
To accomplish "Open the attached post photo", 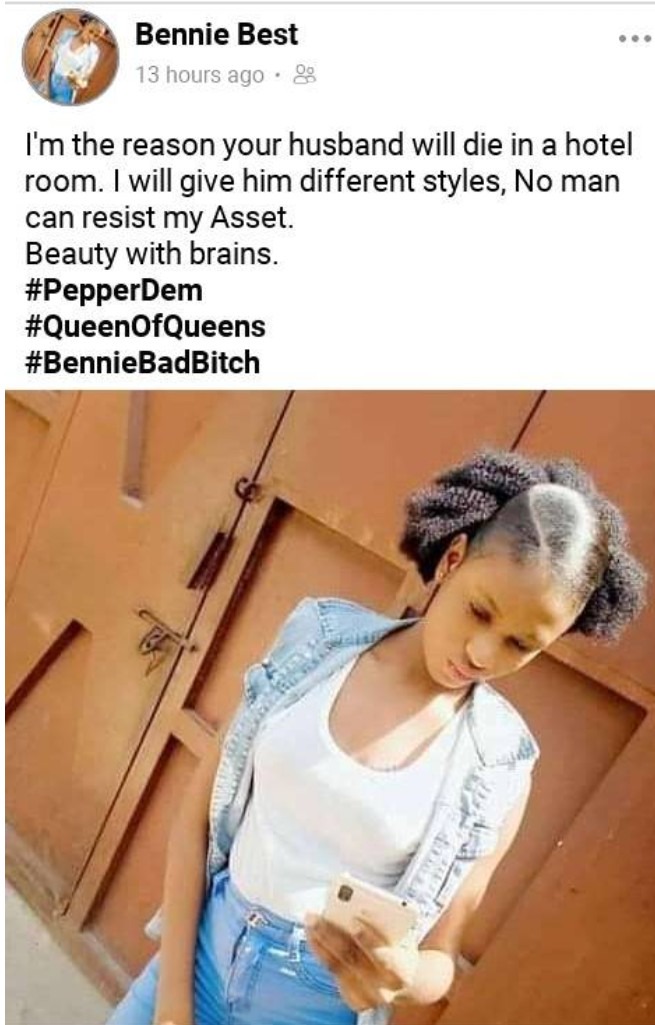I will tap(329, 707).
